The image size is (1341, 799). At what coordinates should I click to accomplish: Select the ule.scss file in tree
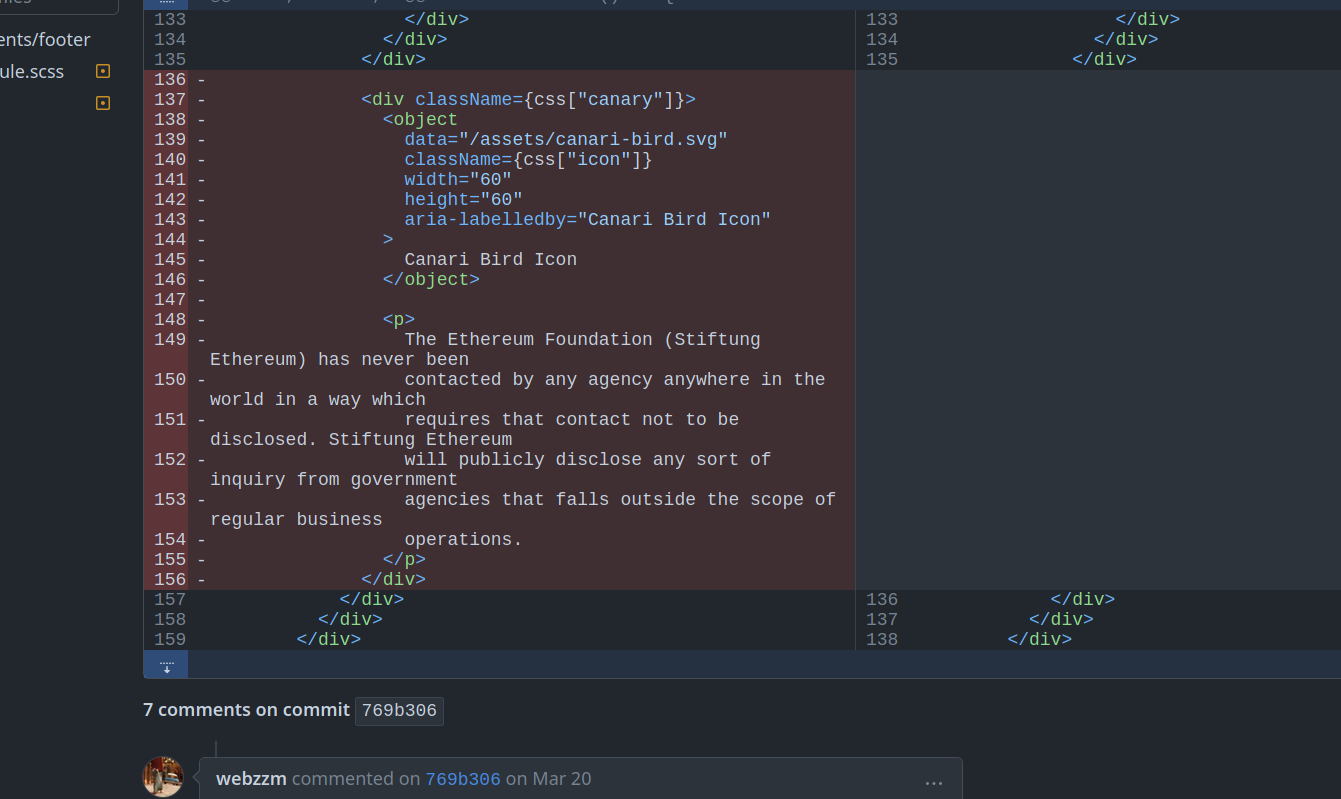click(32, 71)
